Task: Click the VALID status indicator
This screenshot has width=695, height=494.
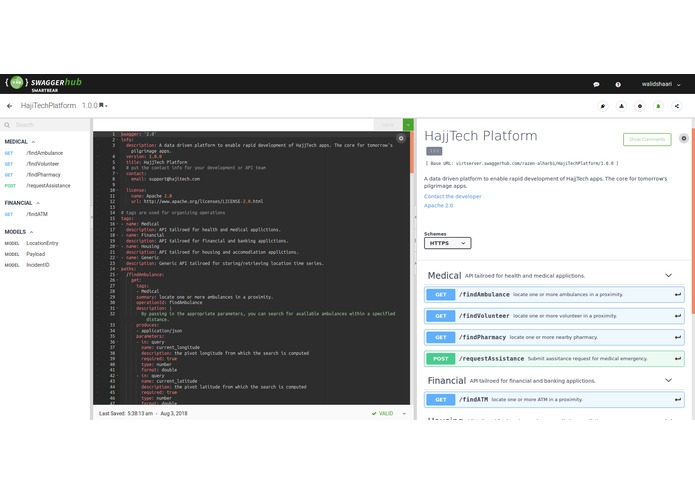Action: tap(383, 413)
